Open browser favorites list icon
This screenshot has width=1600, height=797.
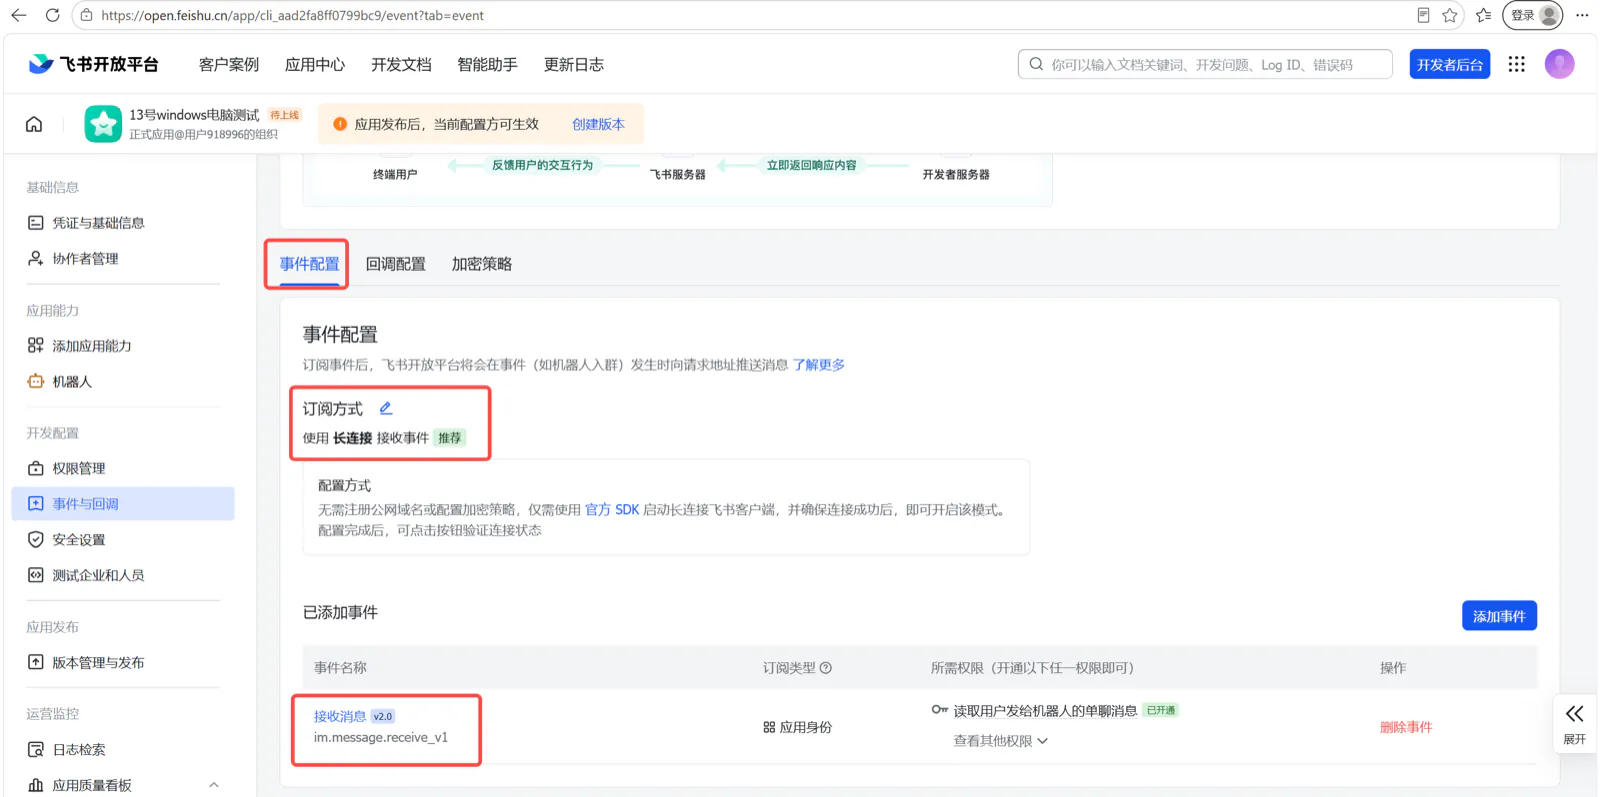click(x=1484, y=15)
